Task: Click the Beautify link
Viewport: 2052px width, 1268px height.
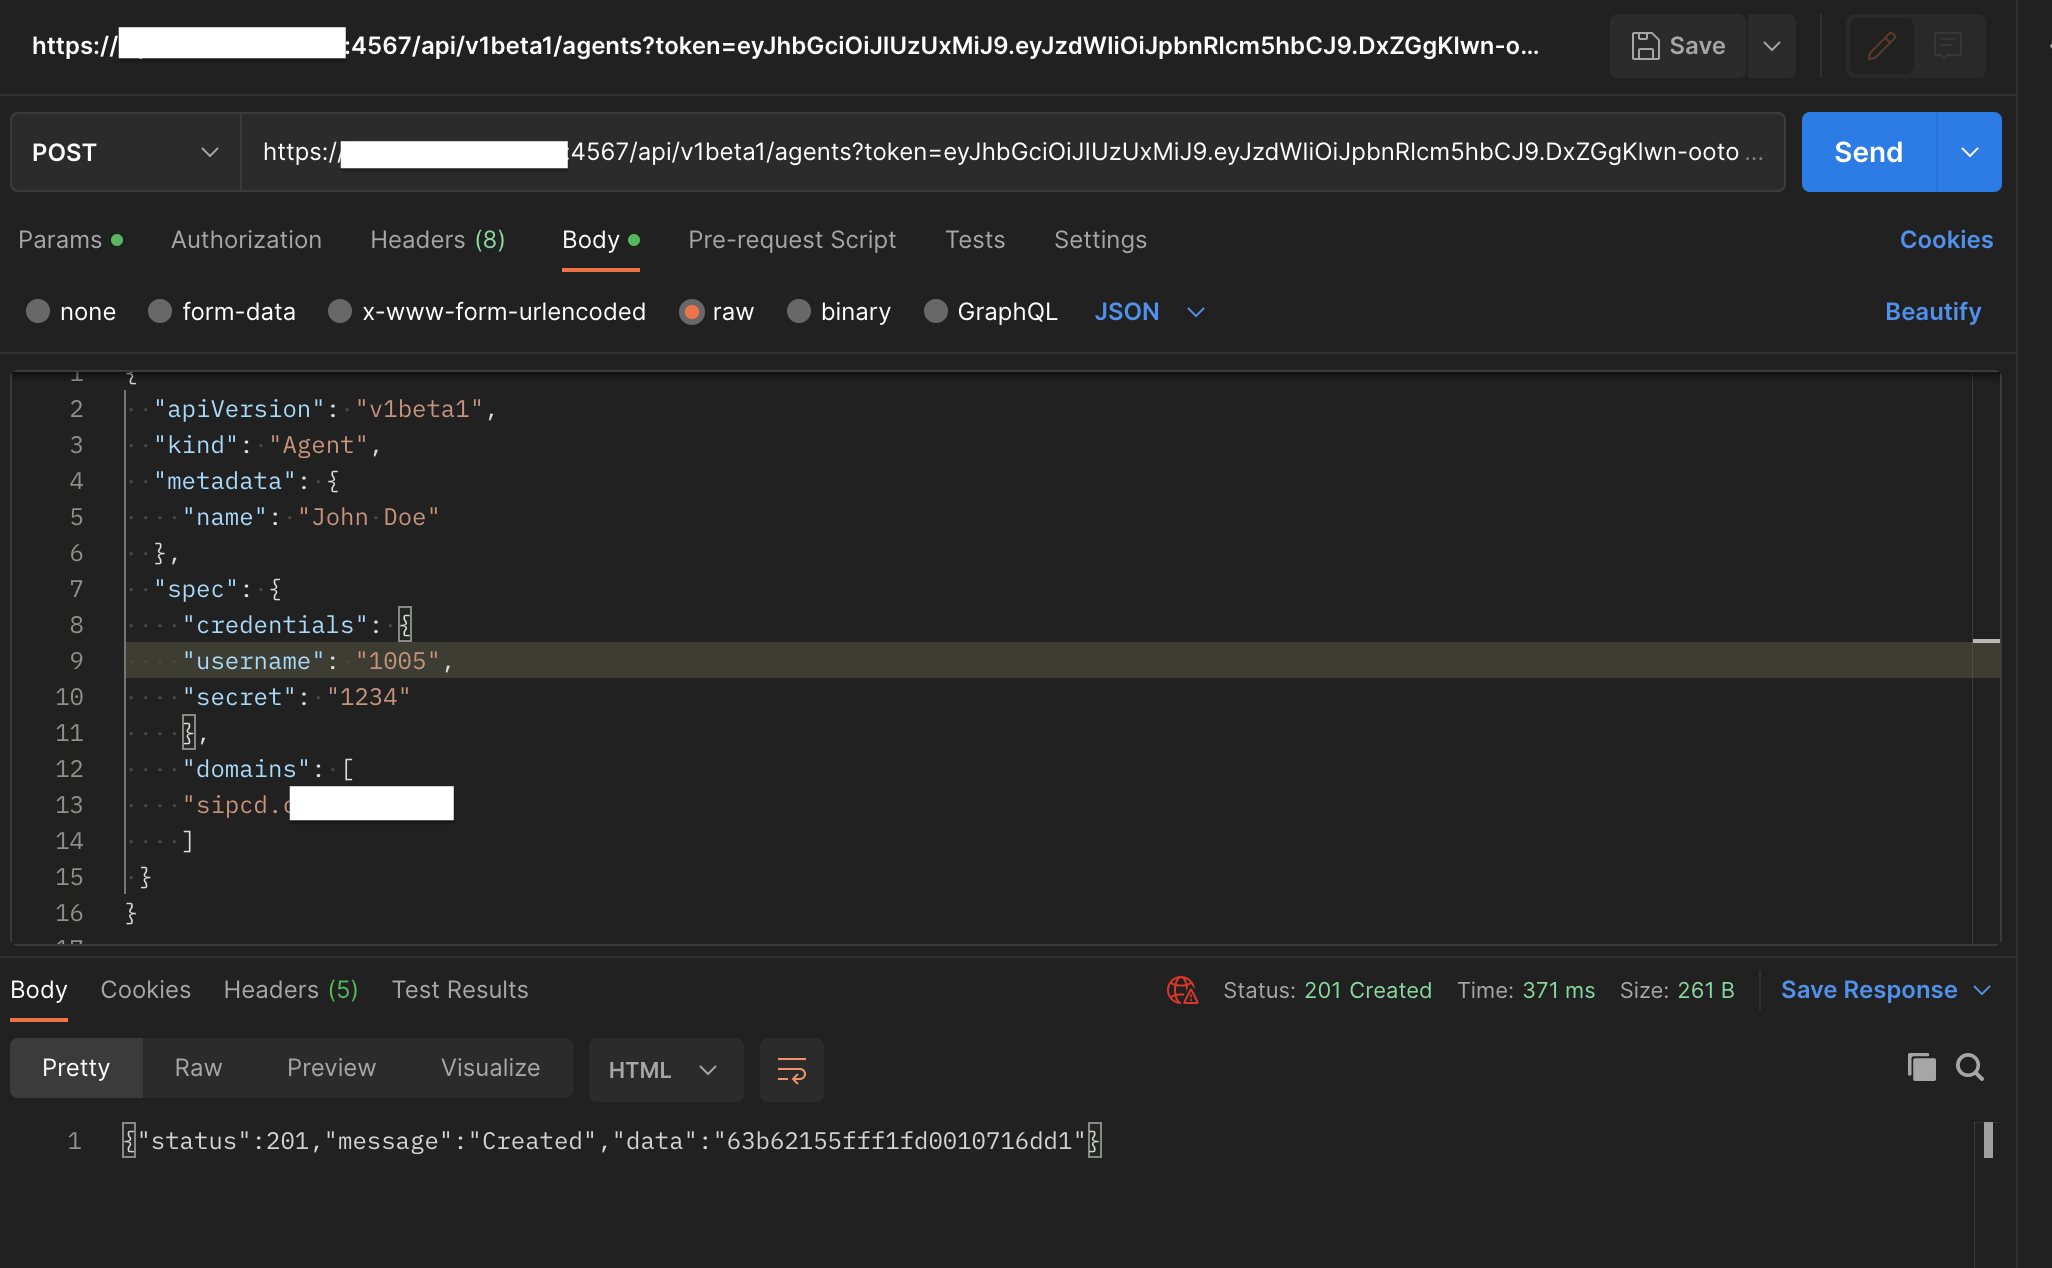Action: [1932, 312]
